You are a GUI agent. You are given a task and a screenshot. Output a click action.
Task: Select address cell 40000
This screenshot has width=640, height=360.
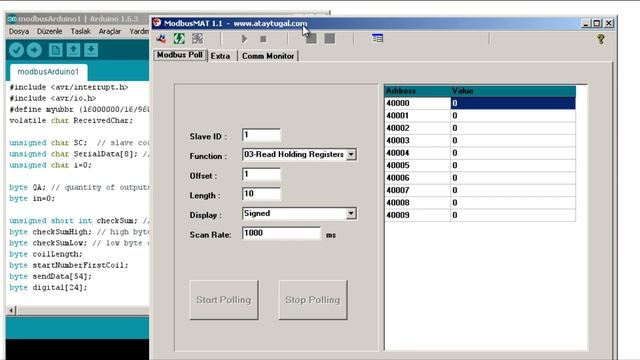[x=417, y=103]
